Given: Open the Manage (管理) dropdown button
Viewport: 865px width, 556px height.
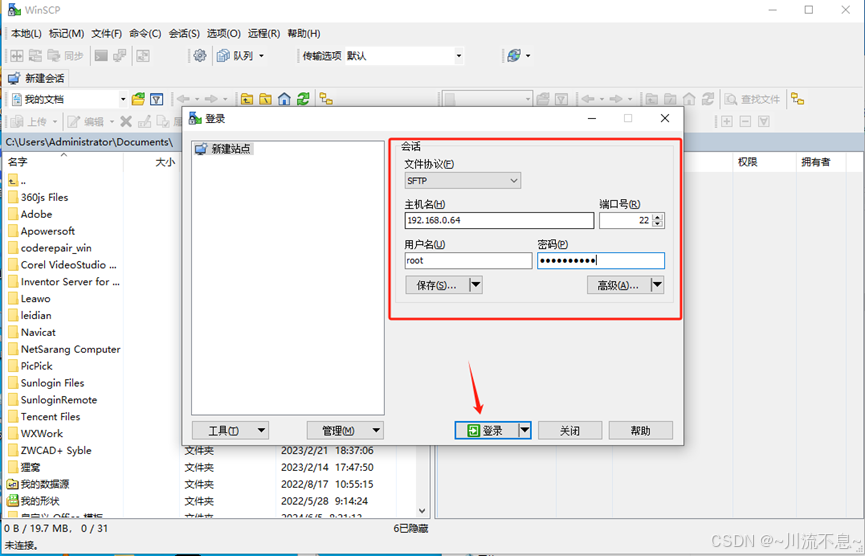Looking at the screenshot, I should click(345, 430).
